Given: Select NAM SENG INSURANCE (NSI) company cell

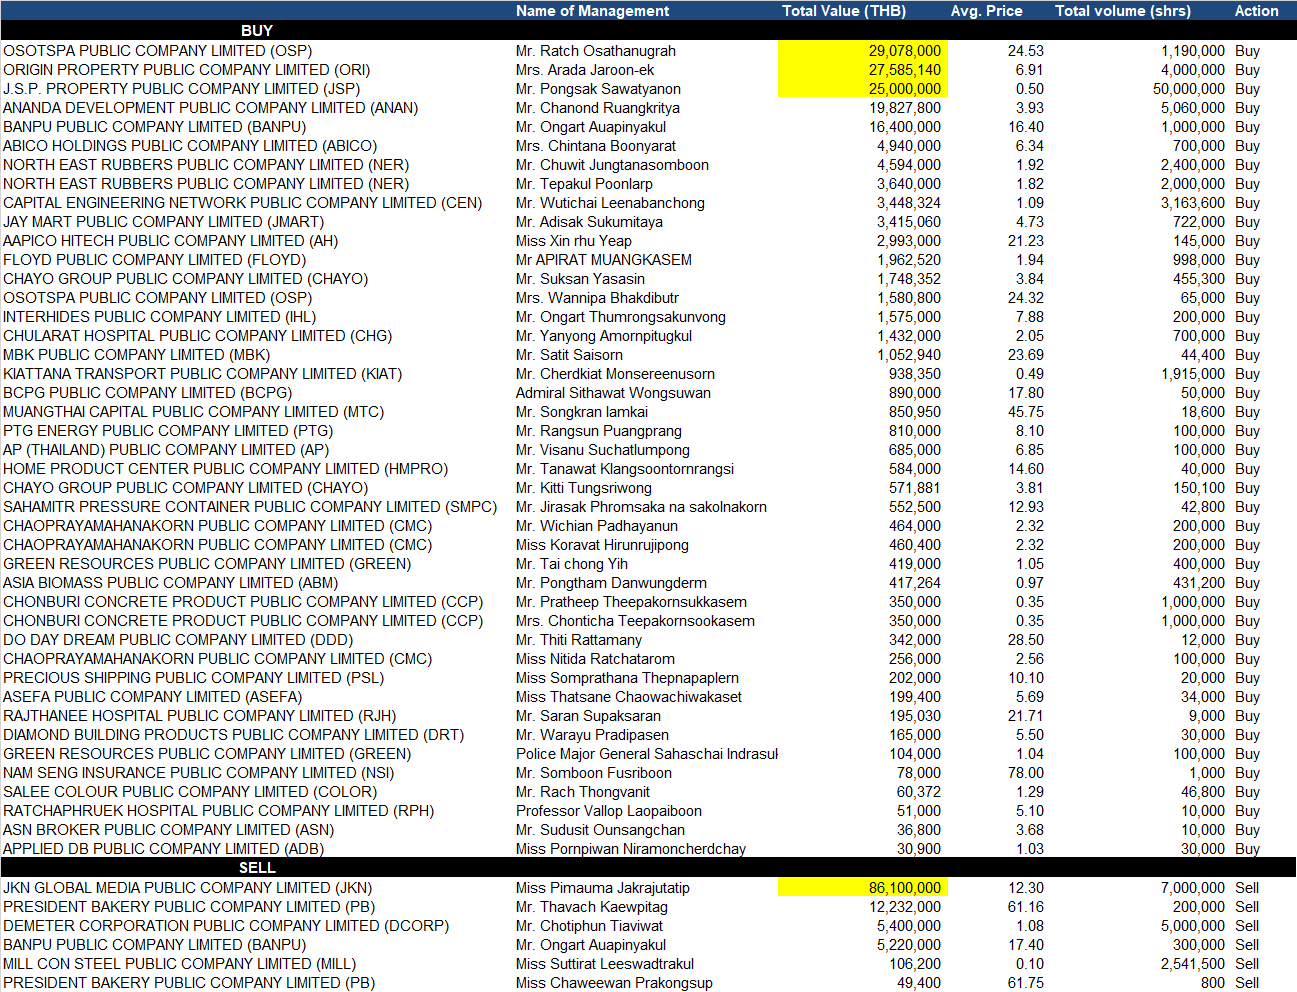Looking at the screenshot, I should coord(198,773).
